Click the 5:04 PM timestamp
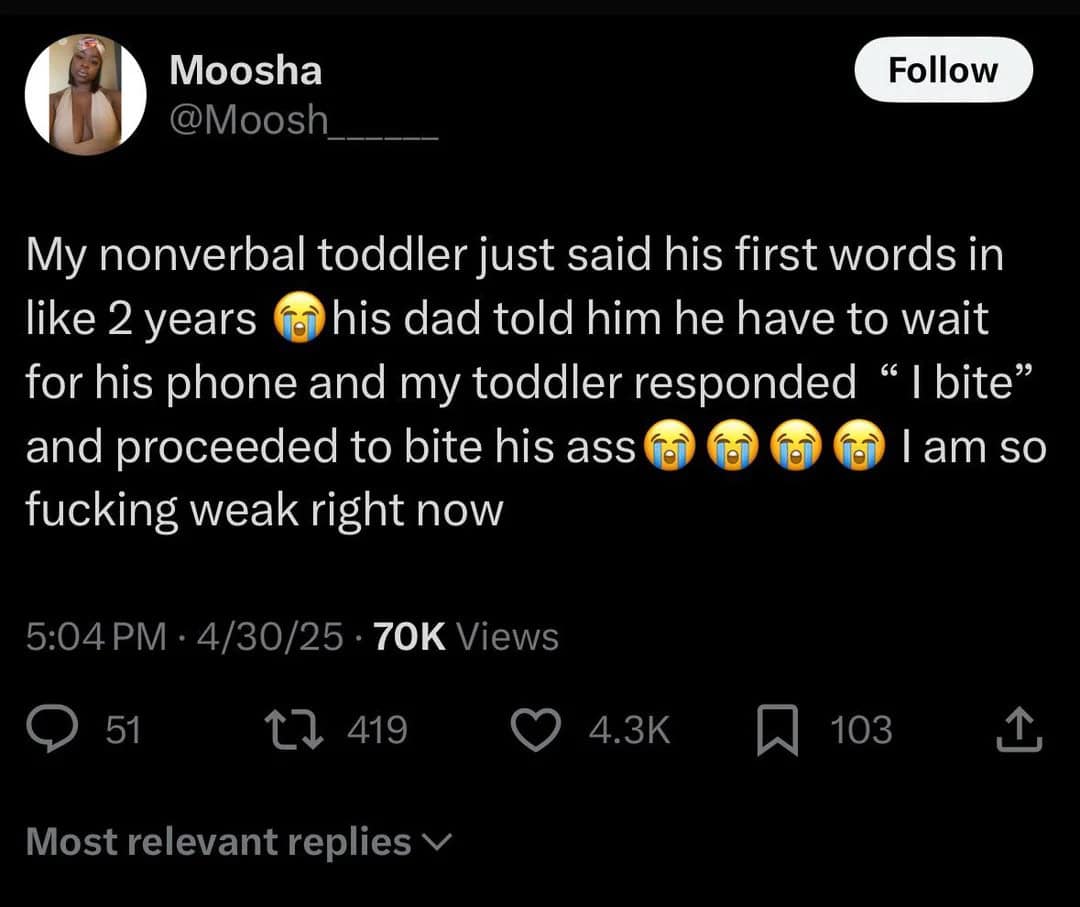The width and height of the screenshot is (1080, 907). click(96, 637)
